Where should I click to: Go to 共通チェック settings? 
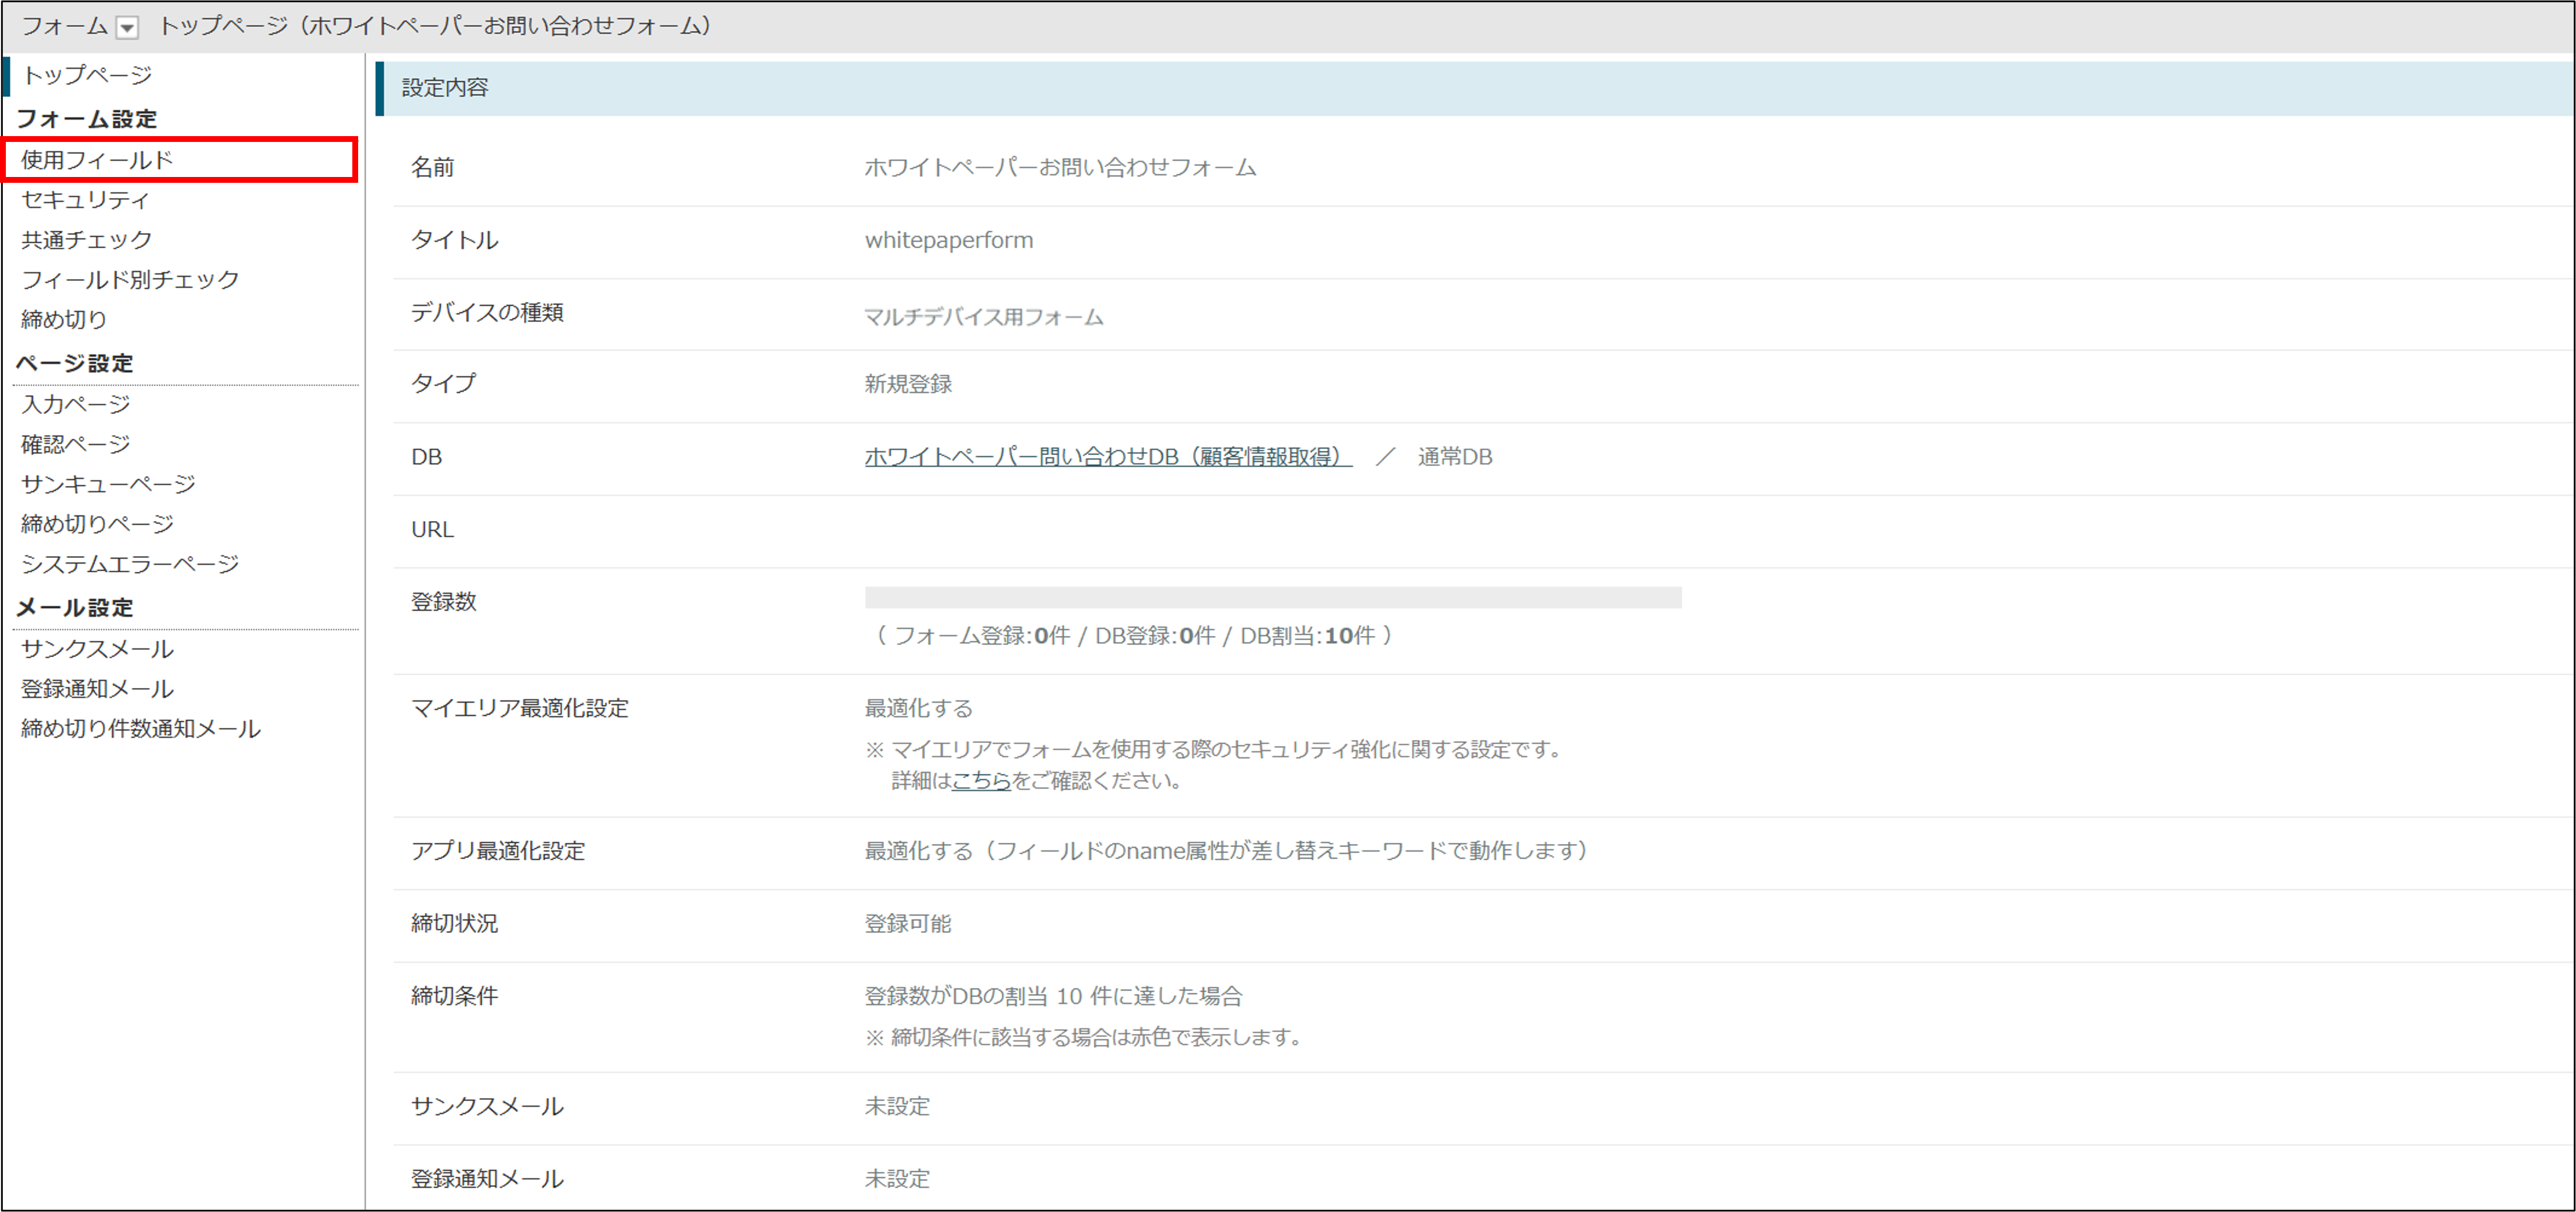[87, 240]
